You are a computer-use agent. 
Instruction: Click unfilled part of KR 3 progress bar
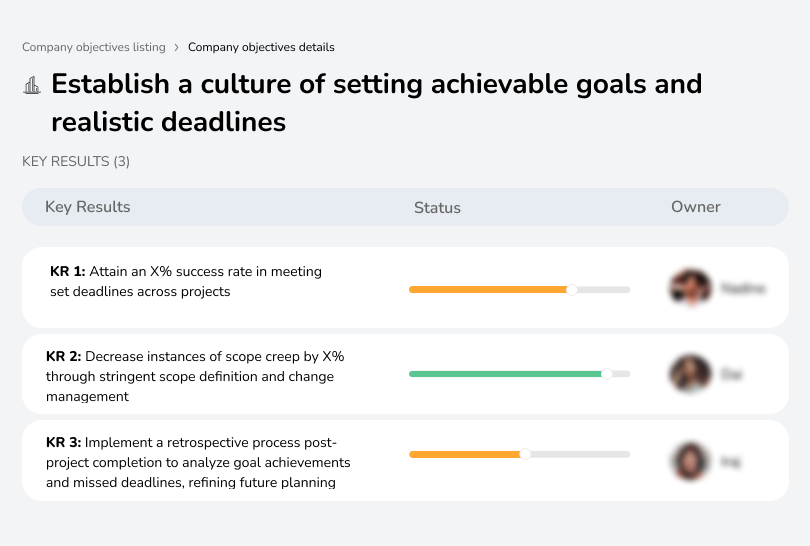[580, 454]
